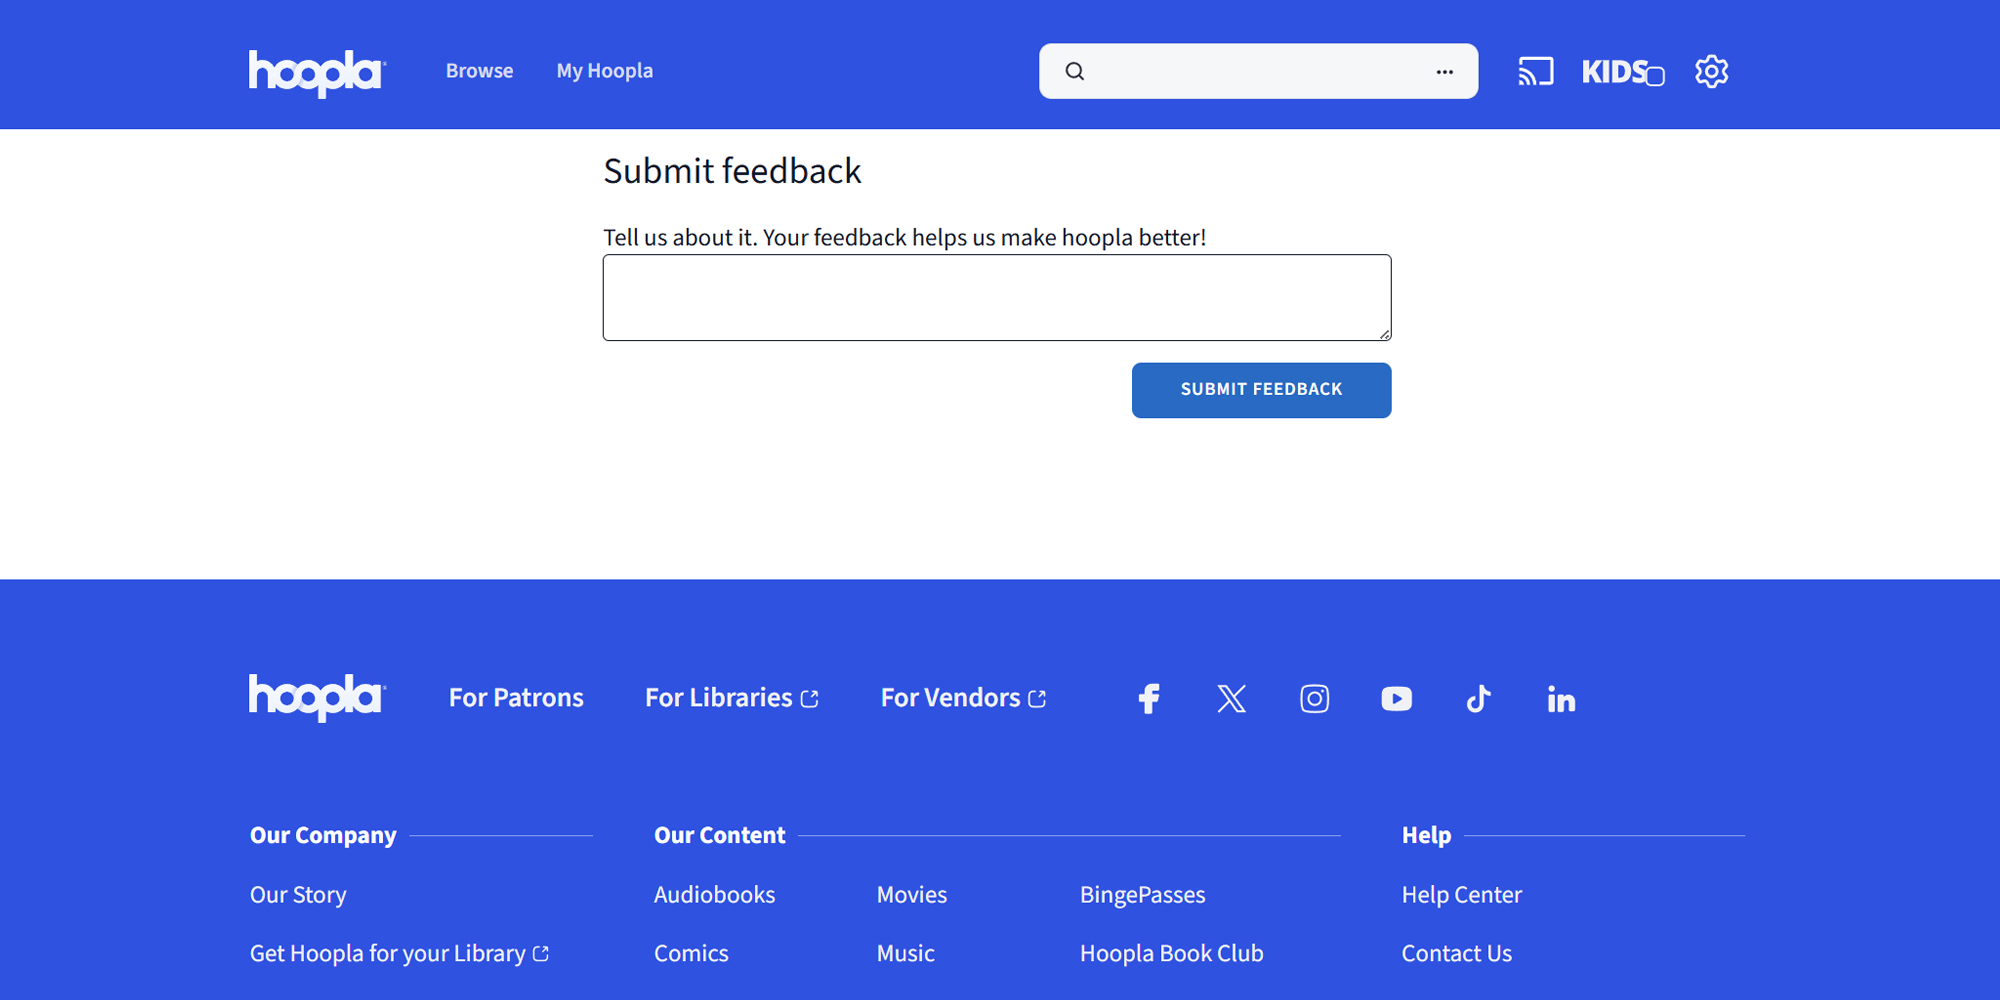Click the Chromecast cast icon
The width and height of the screenshot is (2000, 1000).
(x=1535, y=71)
